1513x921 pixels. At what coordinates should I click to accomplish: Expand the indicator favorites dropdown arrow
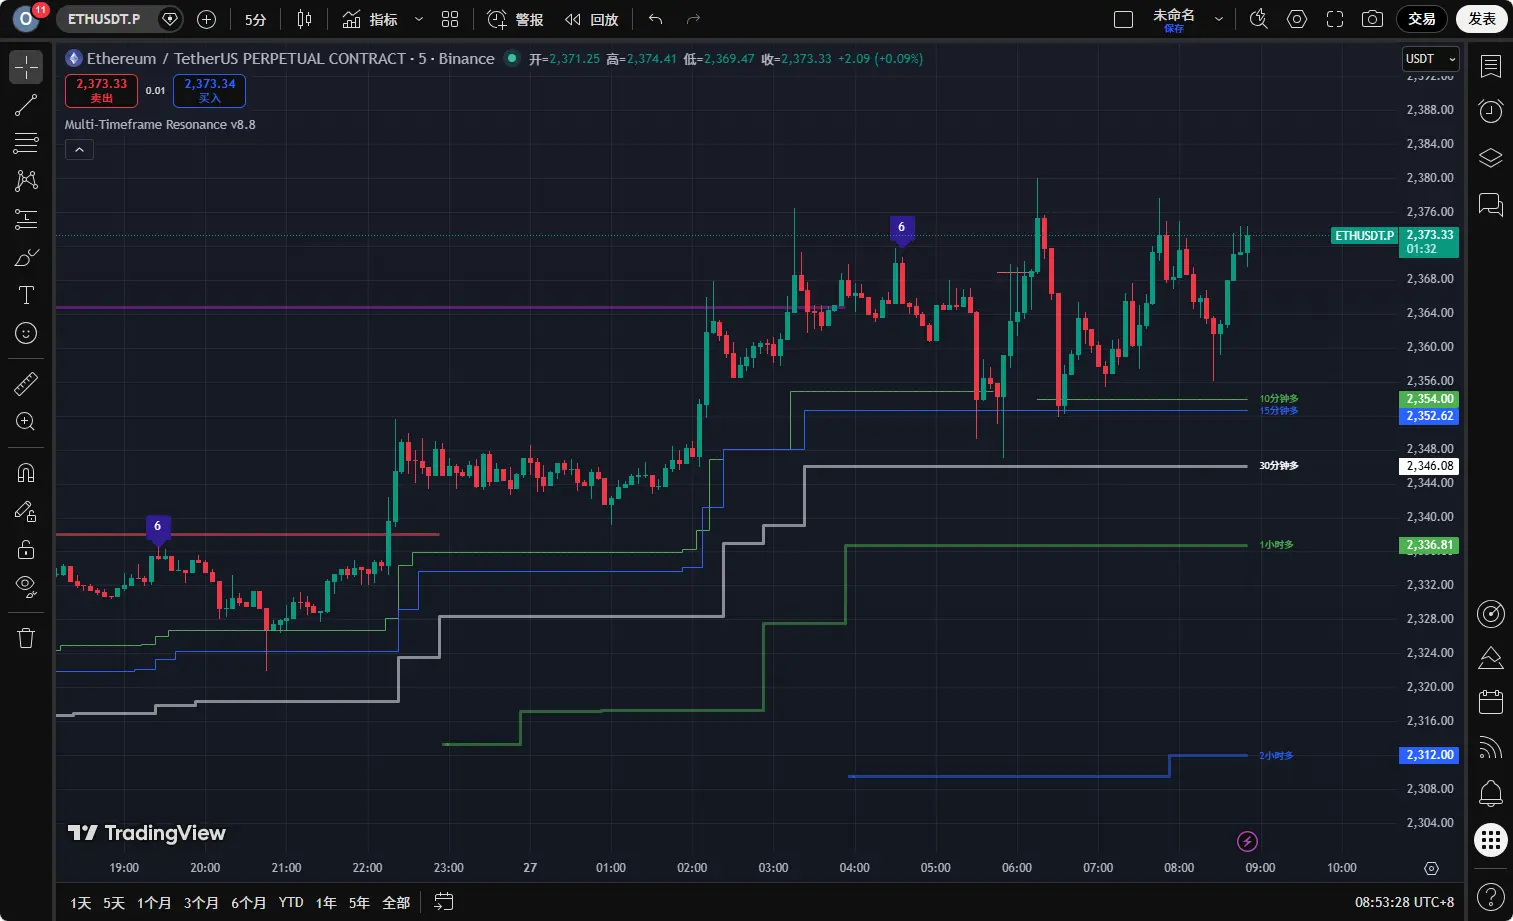point(419,19)
